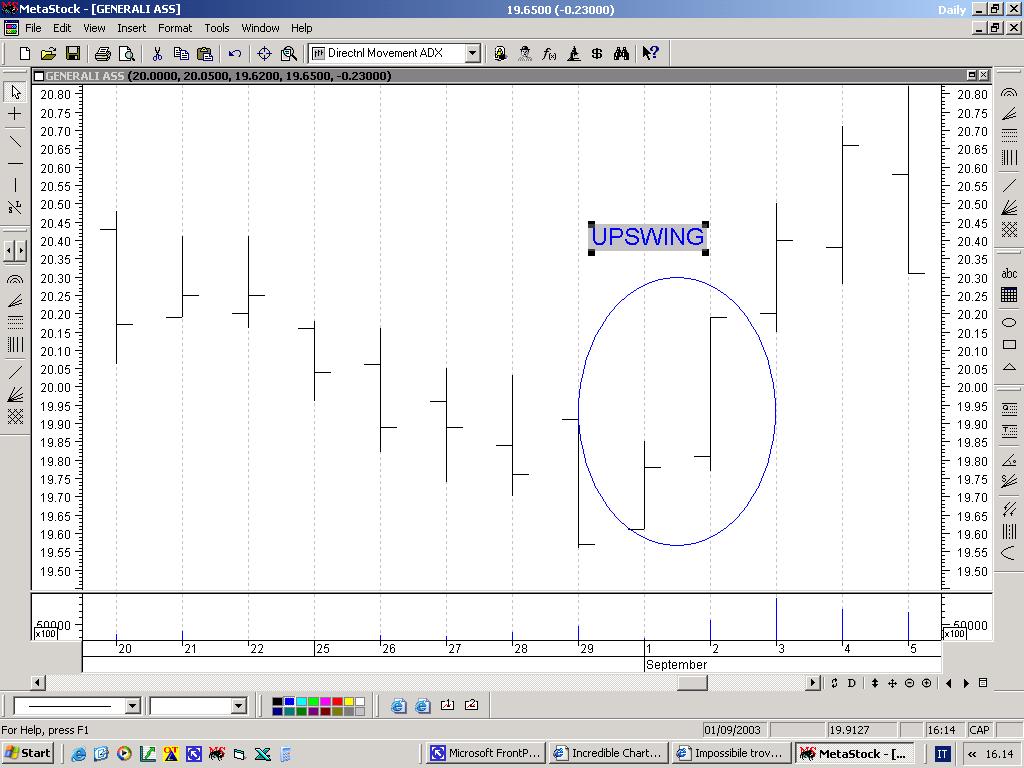Select the arrow pointer tool
The height and width of the screenshot is (768, 1024).
pos(15,92)
